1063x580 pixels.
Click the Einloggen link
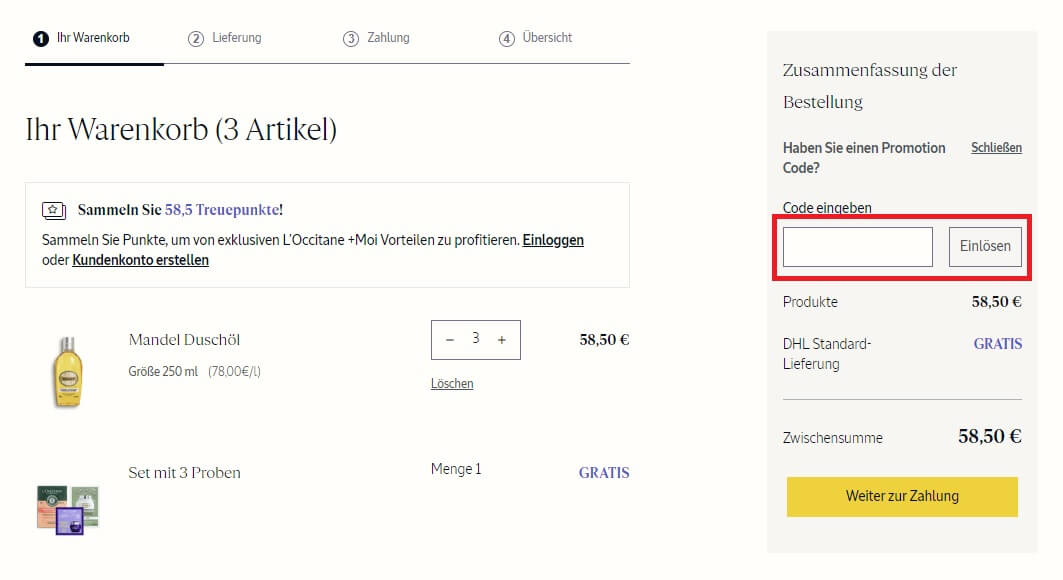point(553,240)
